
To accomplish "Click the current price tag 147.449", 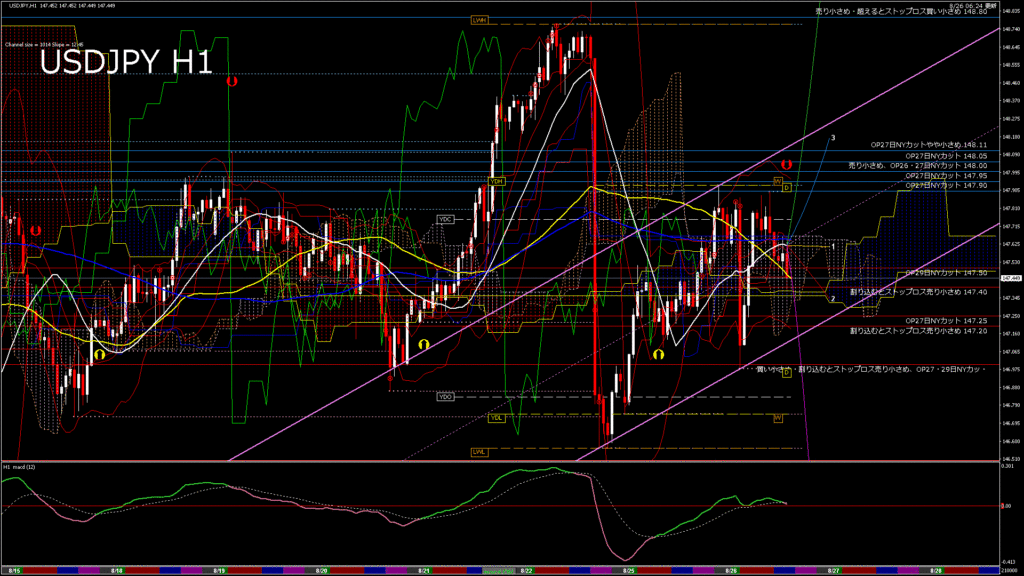I will (x=1008, y=278).
